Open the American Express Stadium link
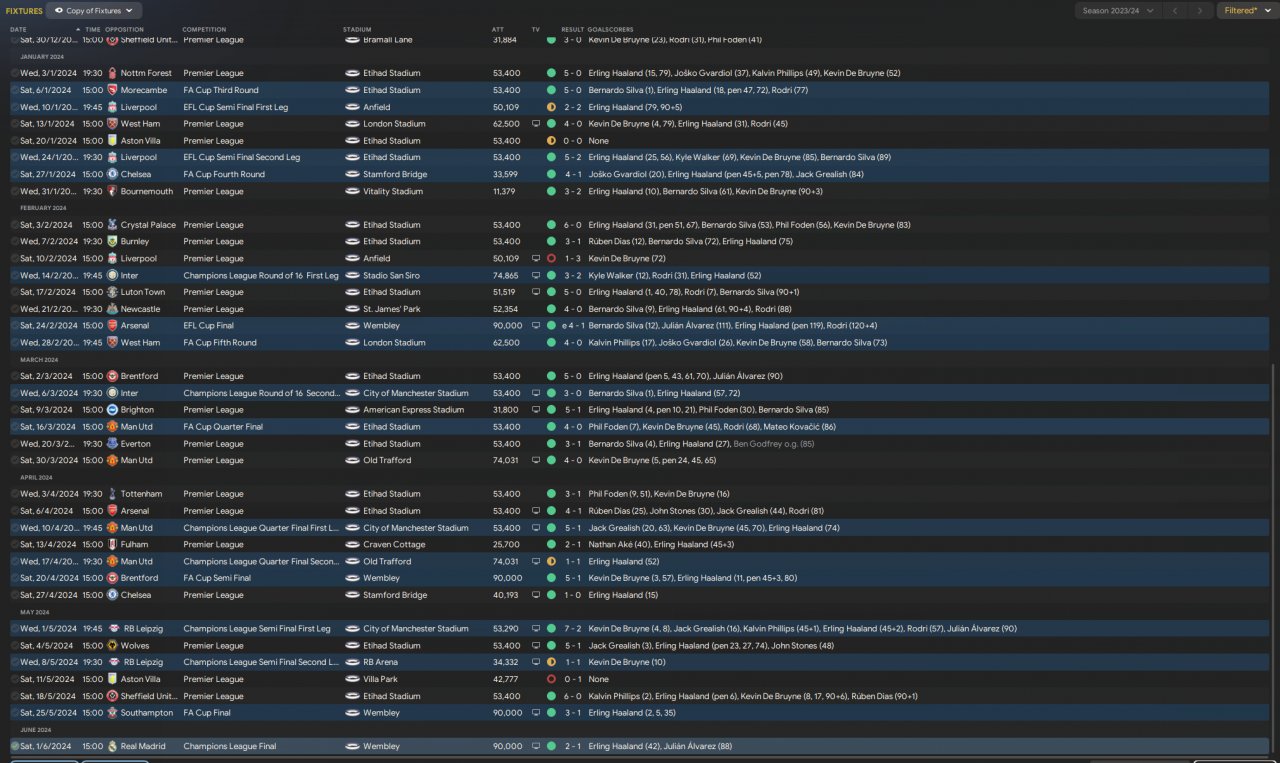 (413, 410)
